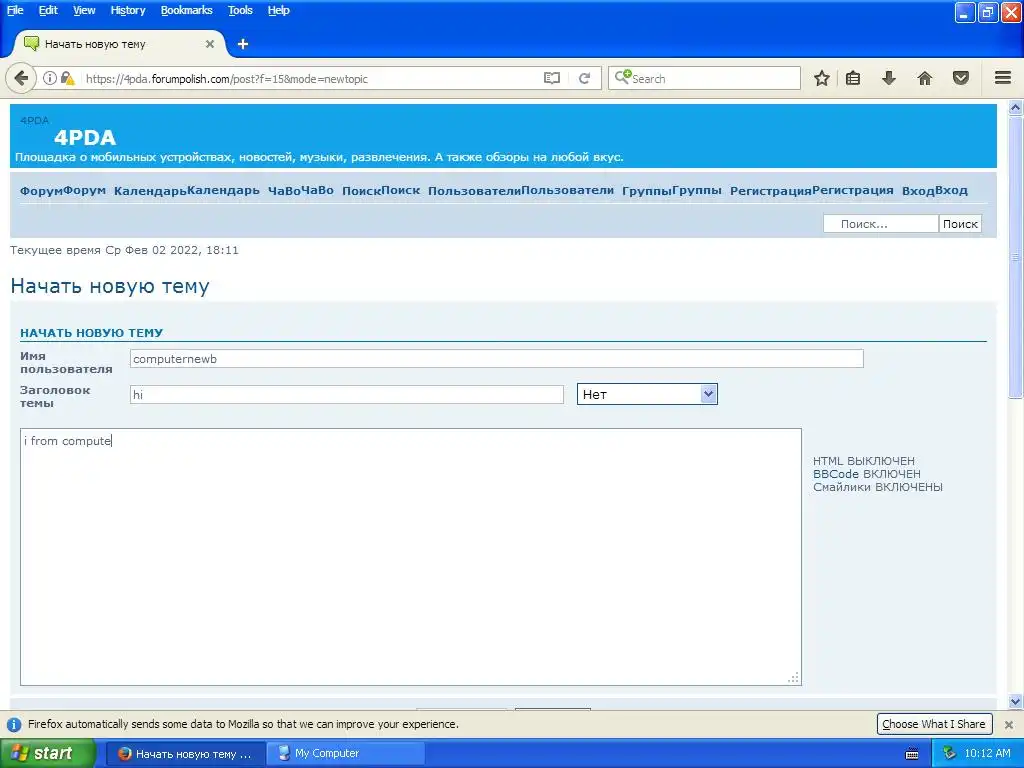The width and height of the screenshot is (1024, 768).
Task: Open the Вход login link
Action: click(x=935, y=191)
